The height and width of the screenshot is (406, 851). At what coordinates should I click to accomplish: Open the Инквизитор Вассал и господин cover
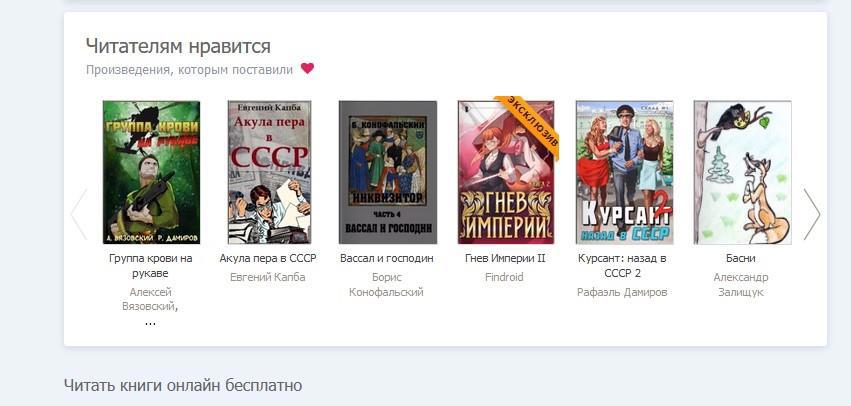click(388, 172)
